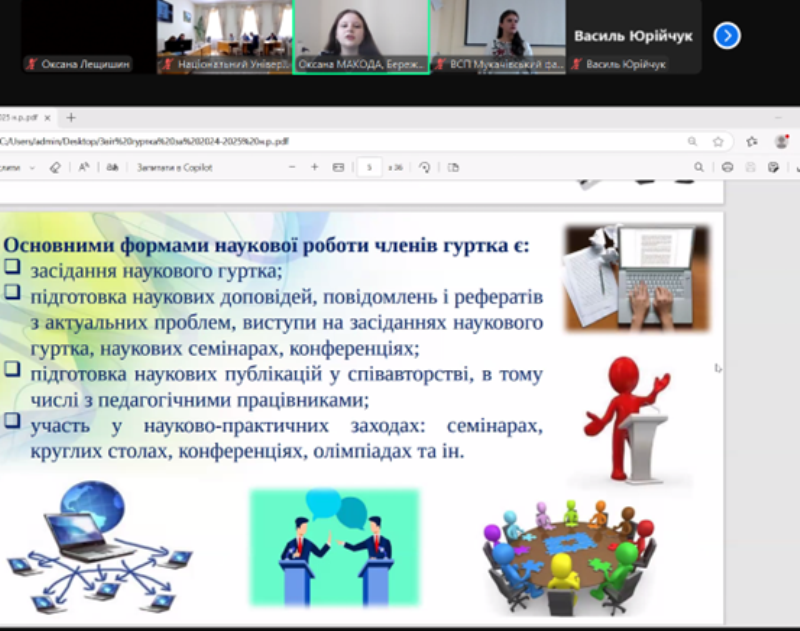Image resolution: width=800 pixels, height=631 pixels.
Task: Click the Запитати в Copilot button
Action: pos(174,167)
